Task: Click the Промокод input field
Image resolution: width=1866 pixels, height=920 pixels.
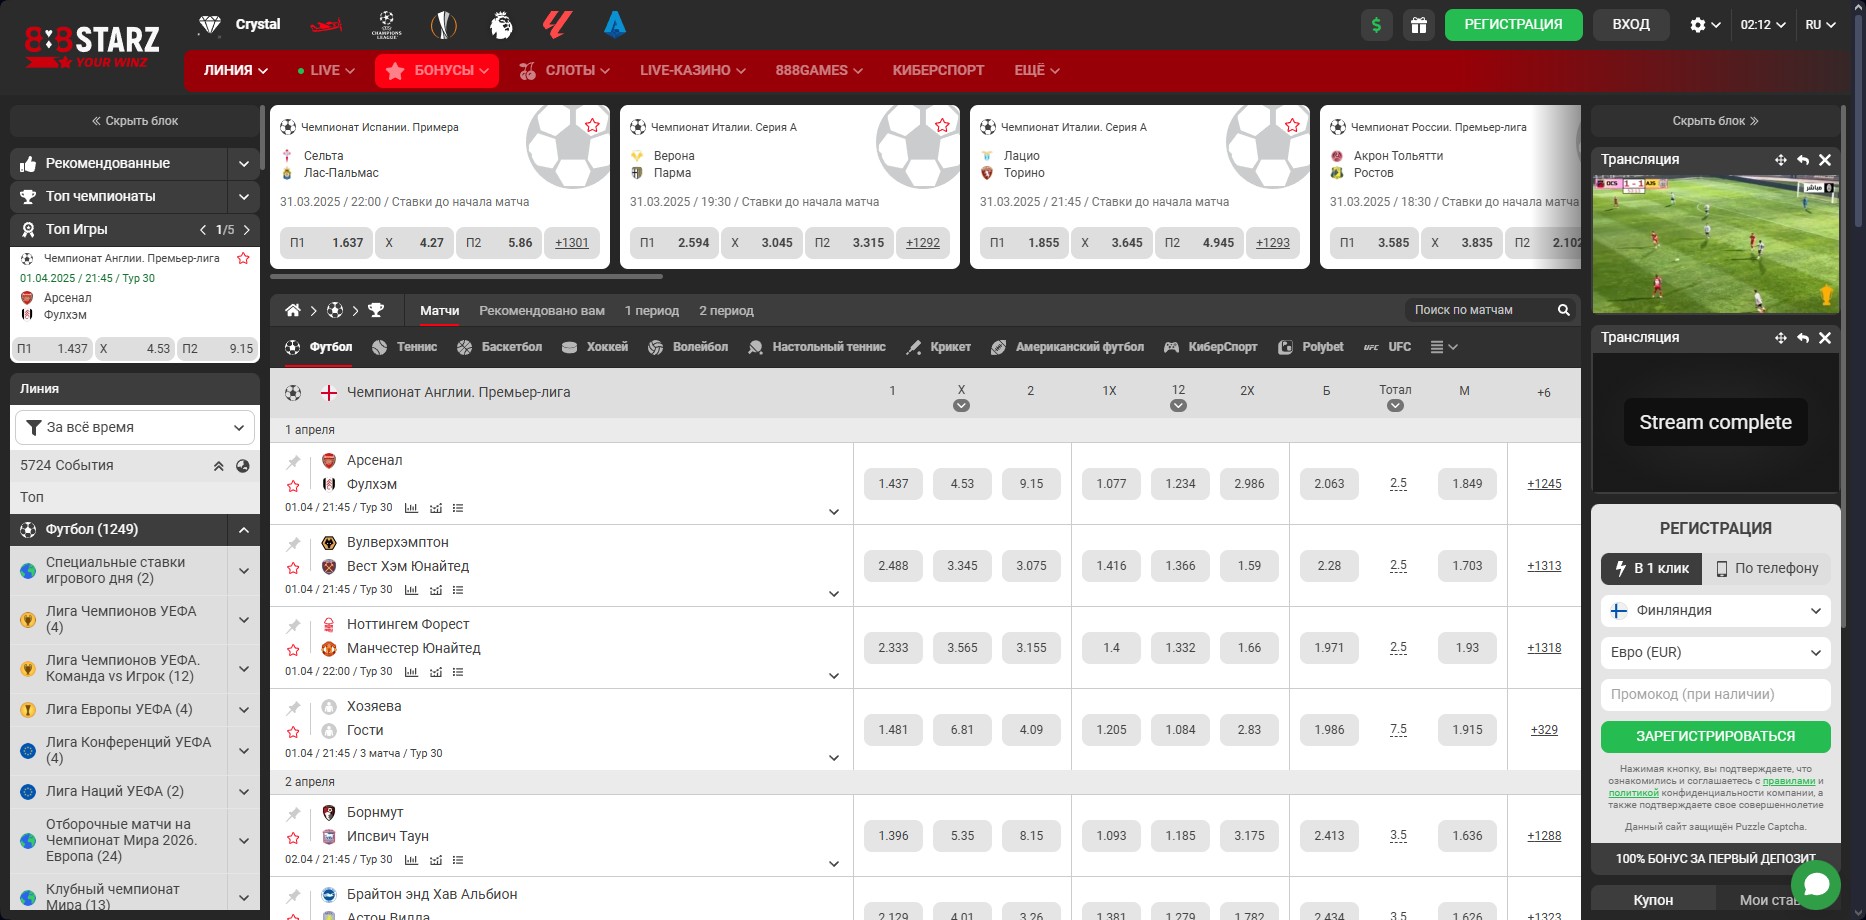Action: (x=1715, y=695)
